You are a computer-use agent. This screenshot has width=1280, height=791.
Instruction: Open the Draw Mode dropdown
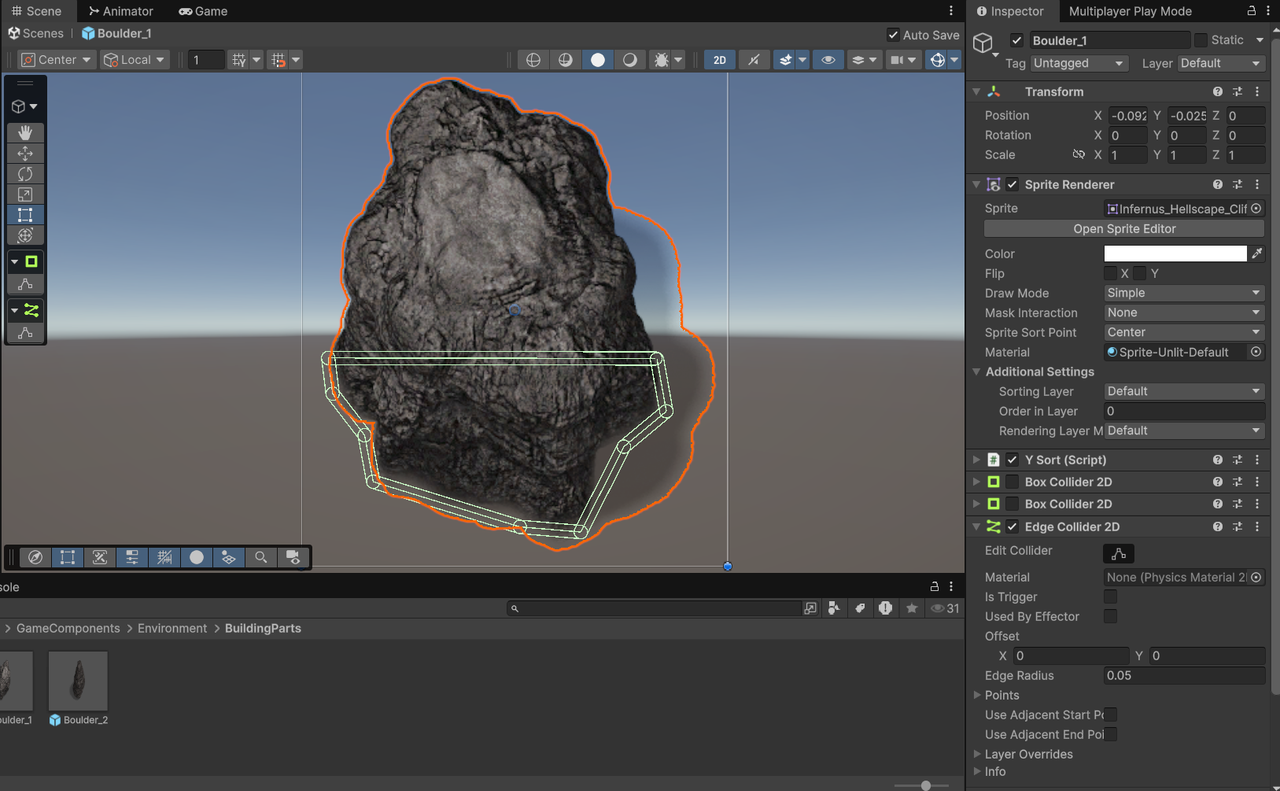point(1185,293)
